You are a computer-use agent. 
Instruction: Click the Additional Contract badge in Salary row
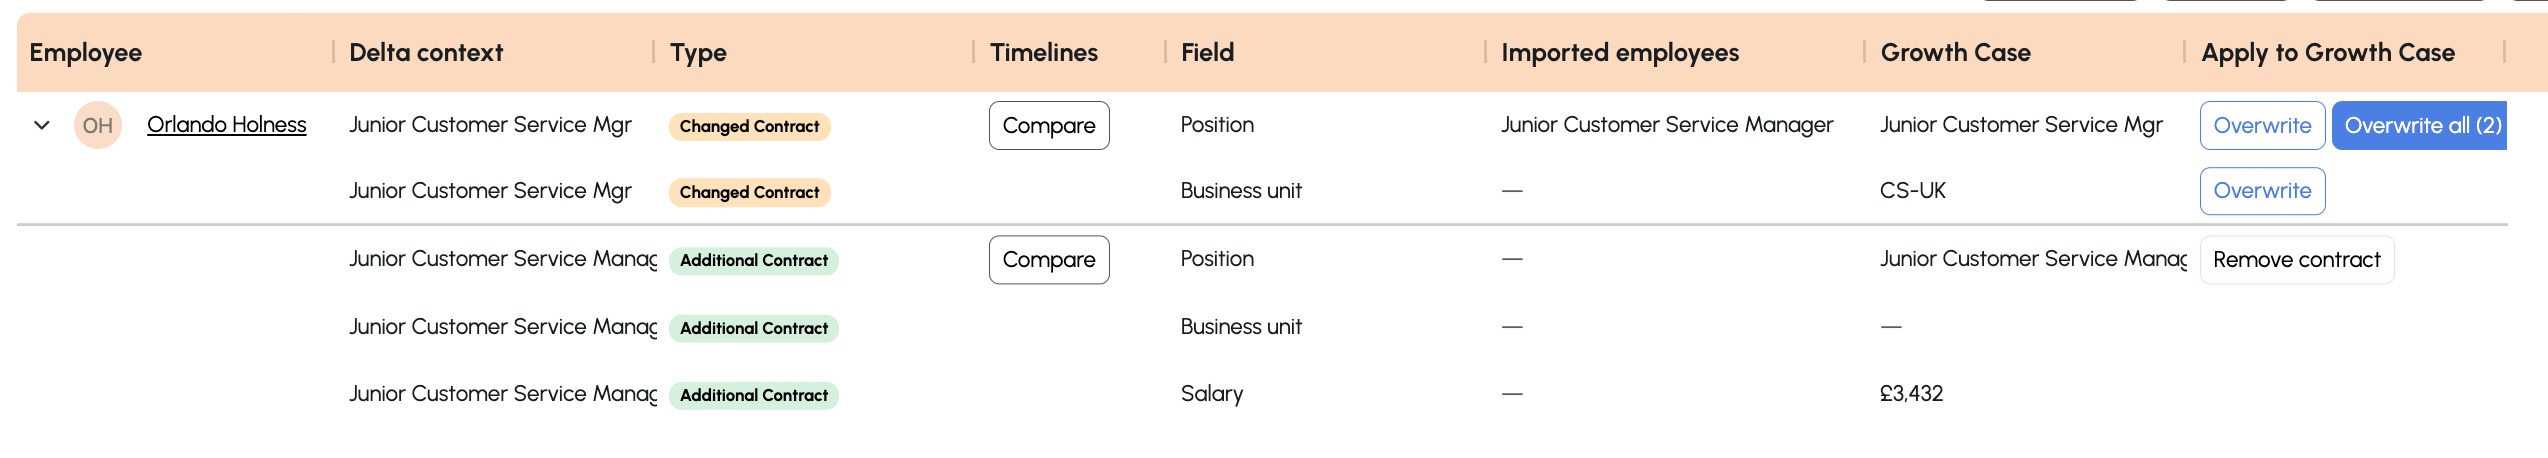click(x=753, y=395)
